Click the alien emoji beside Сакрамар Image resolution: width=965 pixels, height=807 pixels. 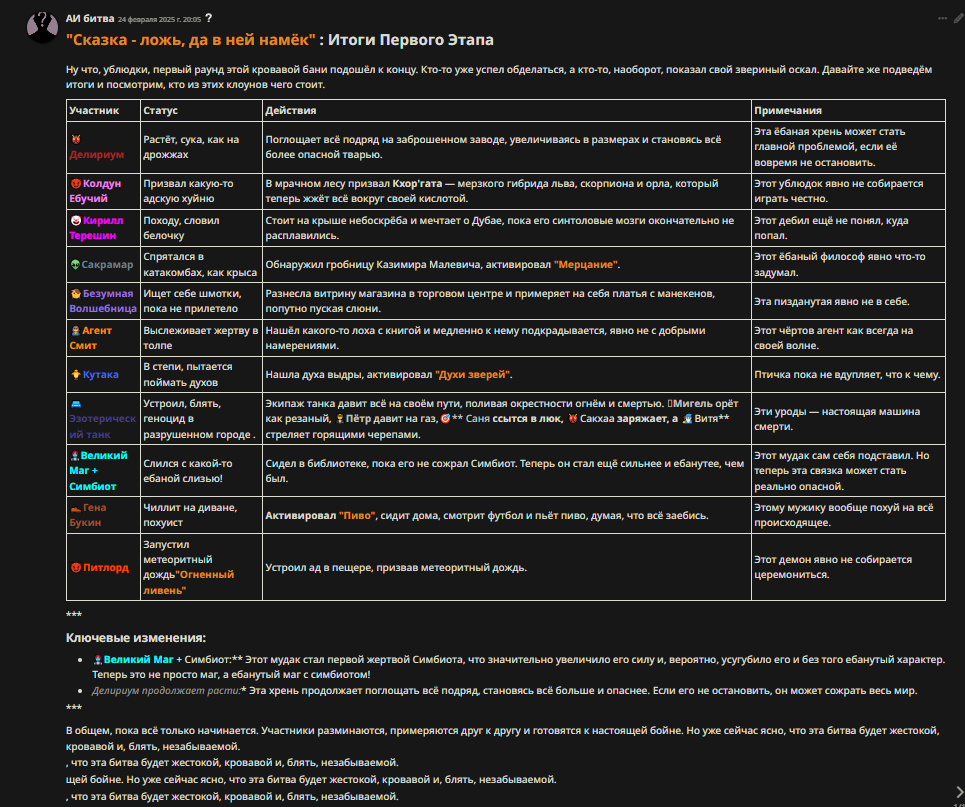pos(75,265)
